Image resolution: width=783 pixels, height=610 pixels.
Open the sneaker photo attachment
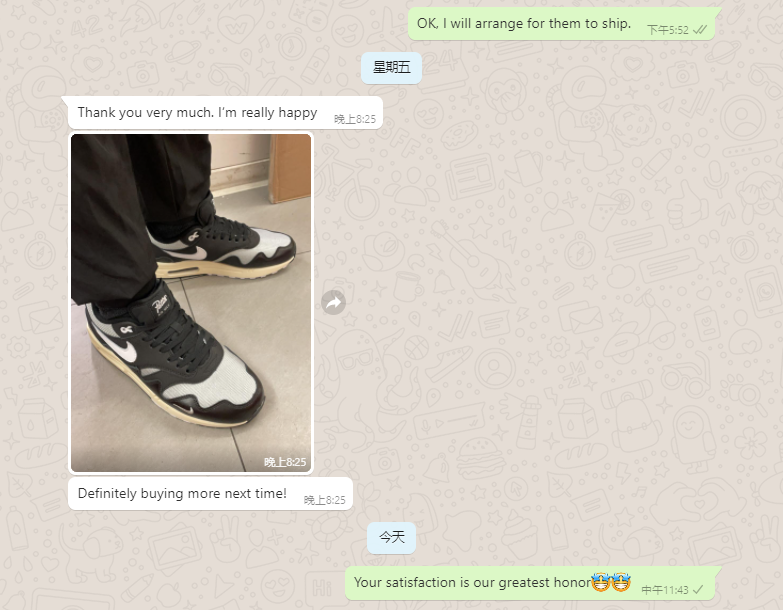pyautogui.click(x=191, y=303)
